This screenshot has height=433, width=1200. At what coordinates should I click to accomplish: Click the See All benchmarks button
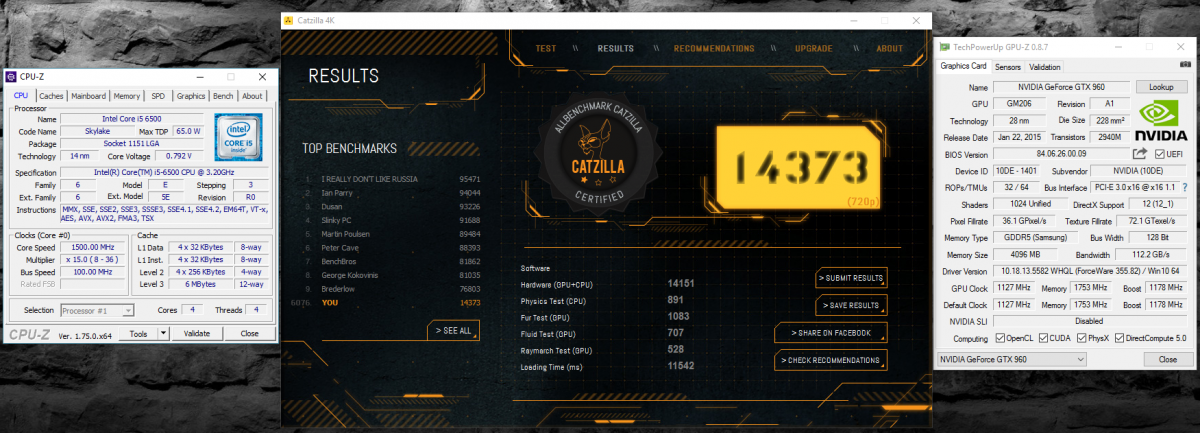454,331
